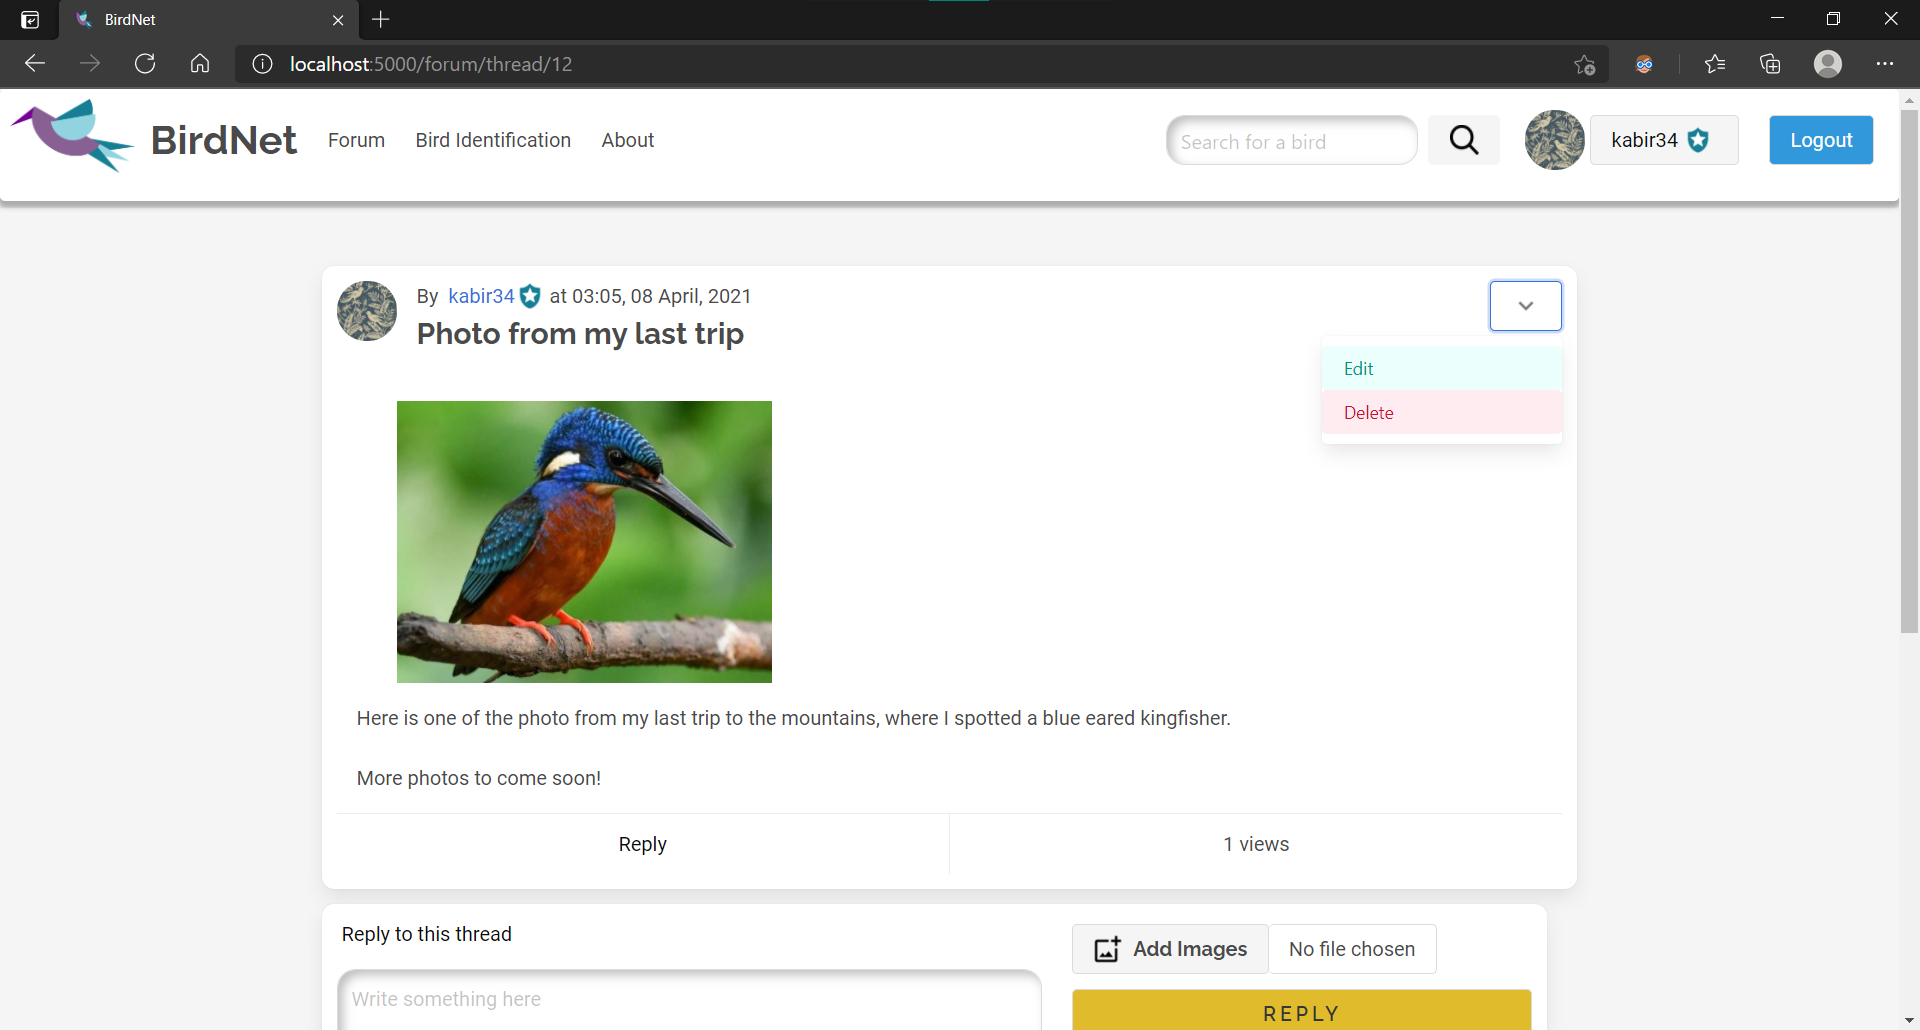Image resolution: width=1920 pixels, height=1030 pixels.
Task: Click the page reload icon
Action: click(x=145, y=63)
